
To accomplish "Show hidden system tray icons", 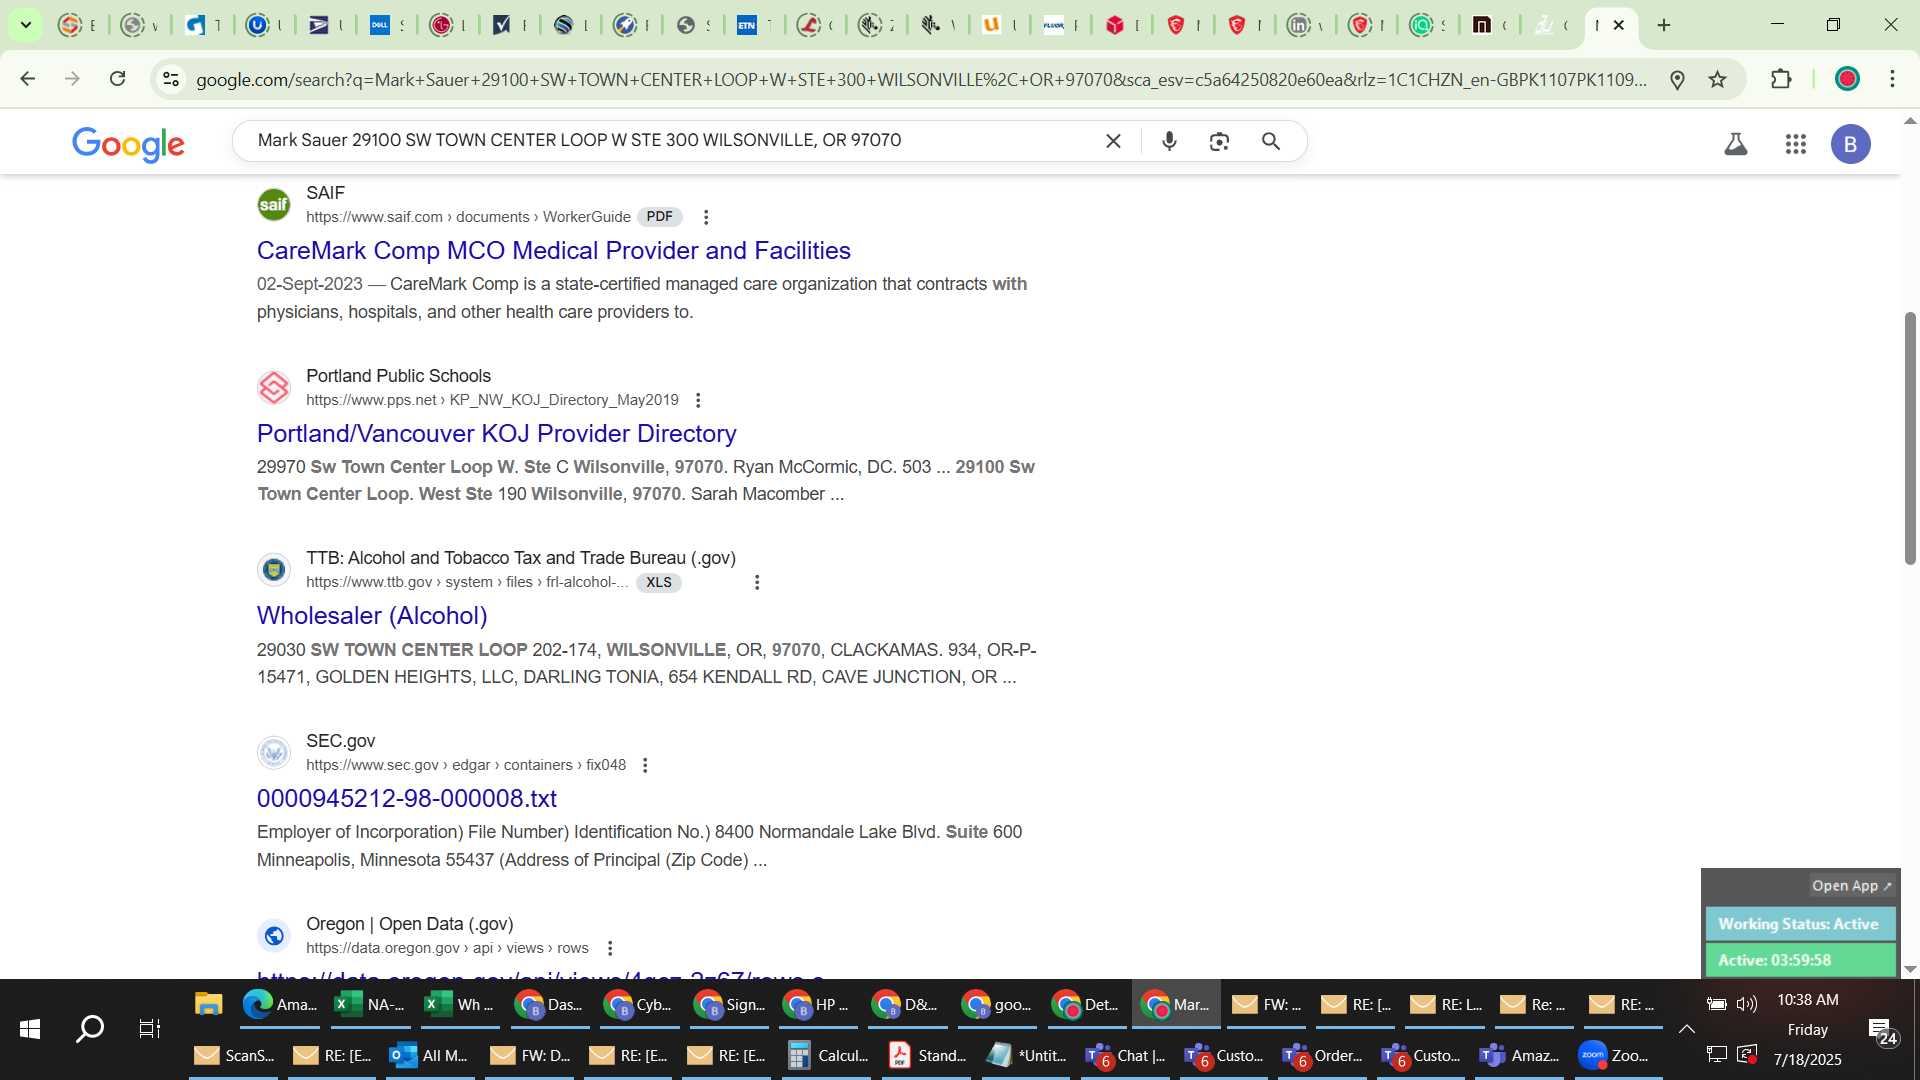I will pos(1687,1029).
